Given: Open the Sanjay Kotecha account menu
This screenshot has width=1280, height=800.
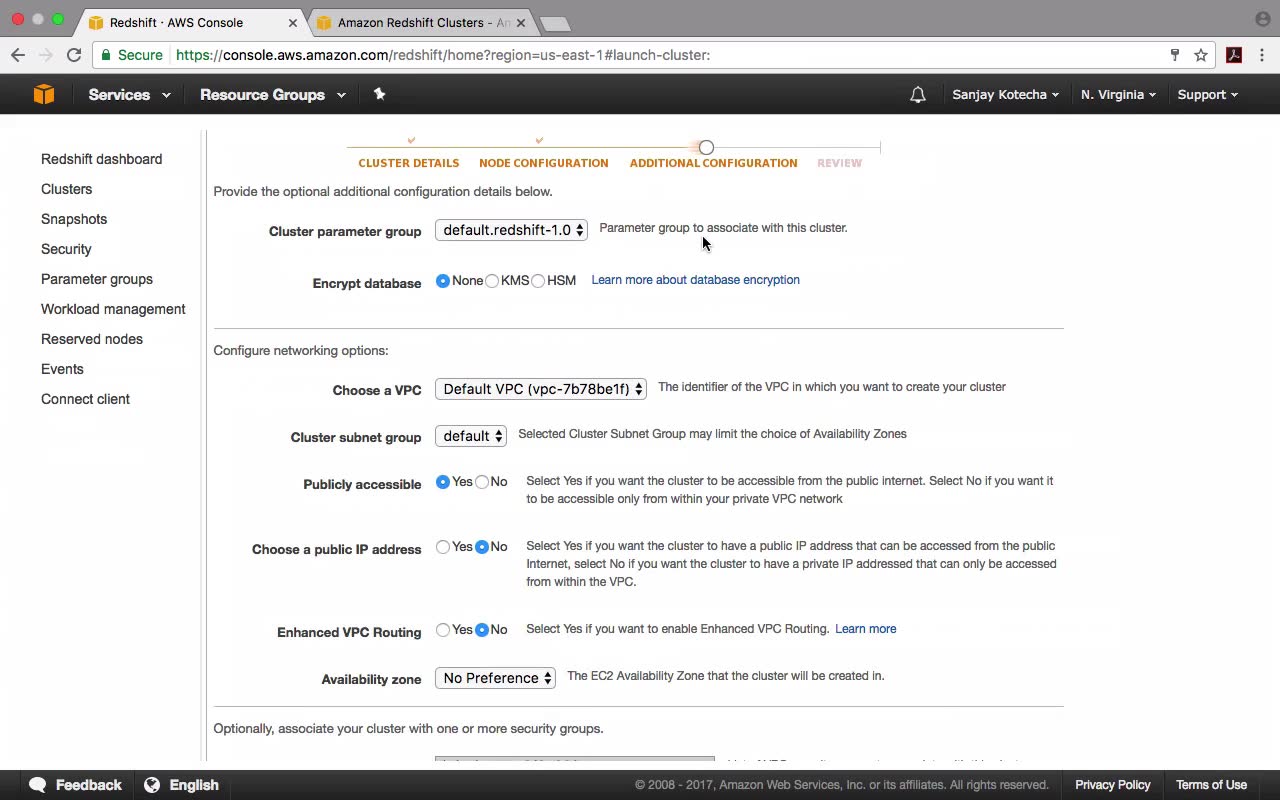Looking at the screenshot, I should pos(1005,95).
